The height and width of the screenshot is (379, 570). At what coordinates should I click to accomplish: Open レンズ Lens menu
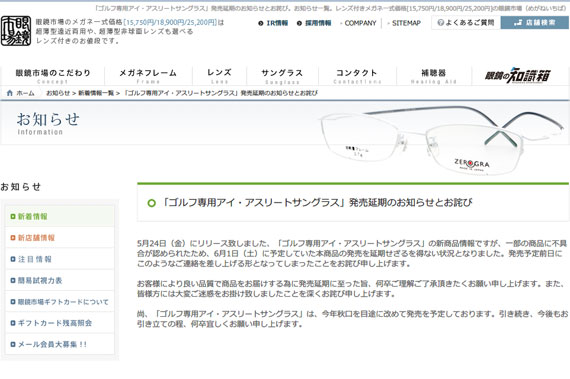pyautogui.click(x=219, y=76)
